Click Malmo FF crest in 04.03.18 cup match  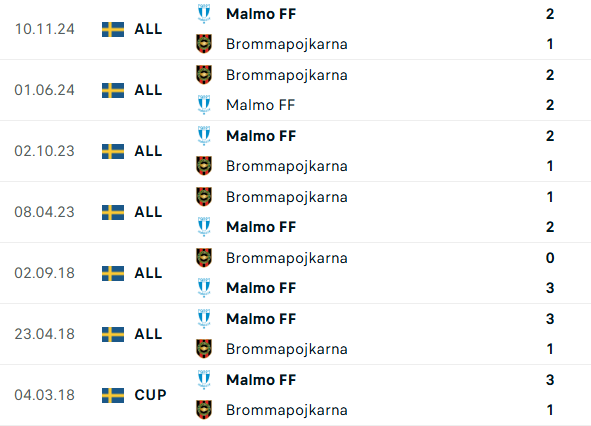pyautogui.click(x=204, y=380)
